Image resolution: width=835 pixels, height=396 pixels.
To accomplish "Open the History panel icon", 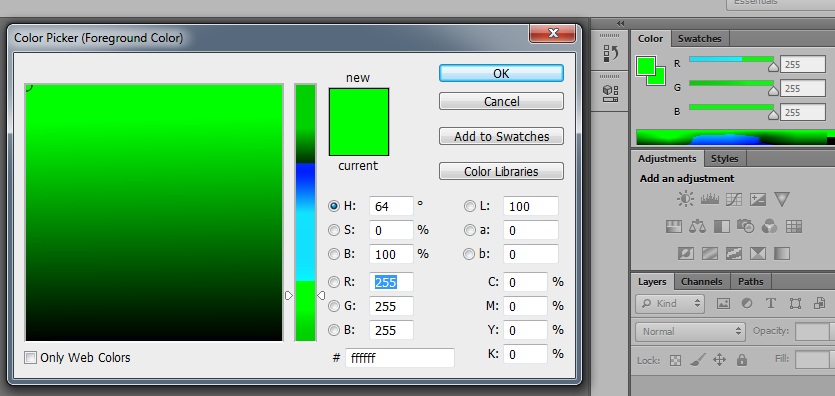I will click(610, 53).
